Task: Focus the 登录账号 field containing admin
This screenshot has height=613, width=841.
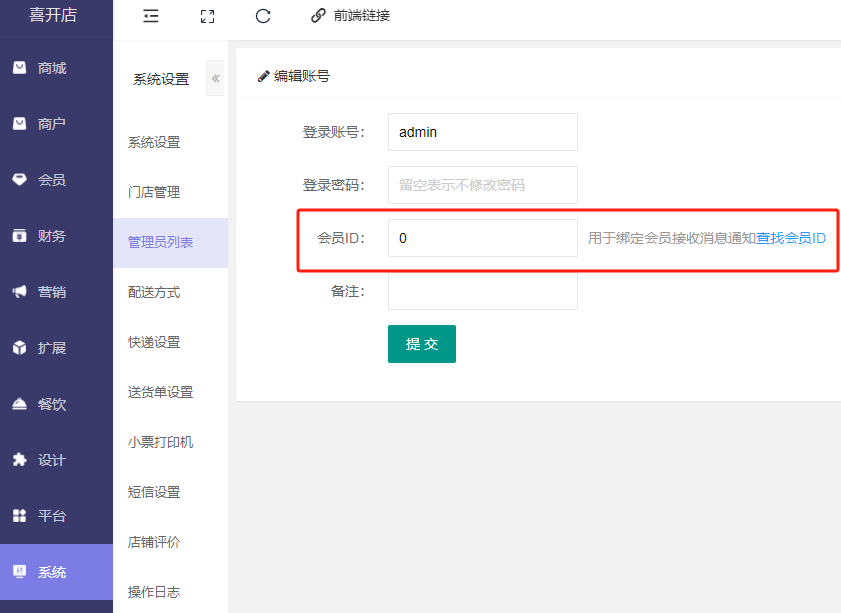Action: (x=483, y=132)
